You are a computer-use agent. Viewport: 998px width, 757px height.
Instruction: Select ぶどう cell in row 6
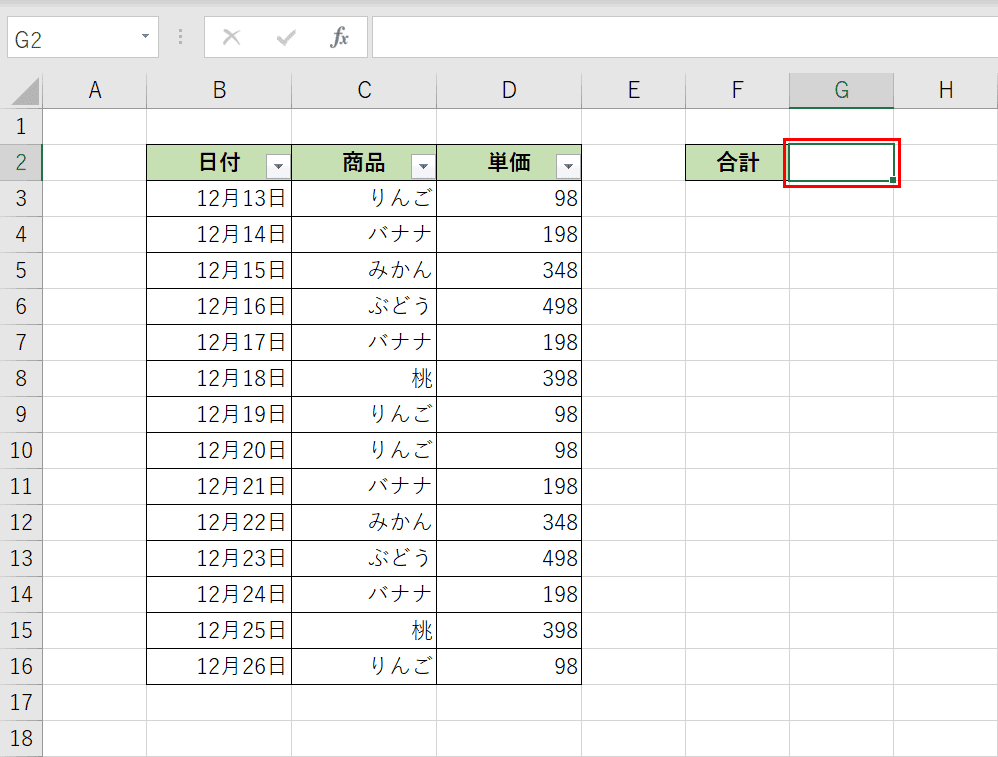(x=364, y=307)
